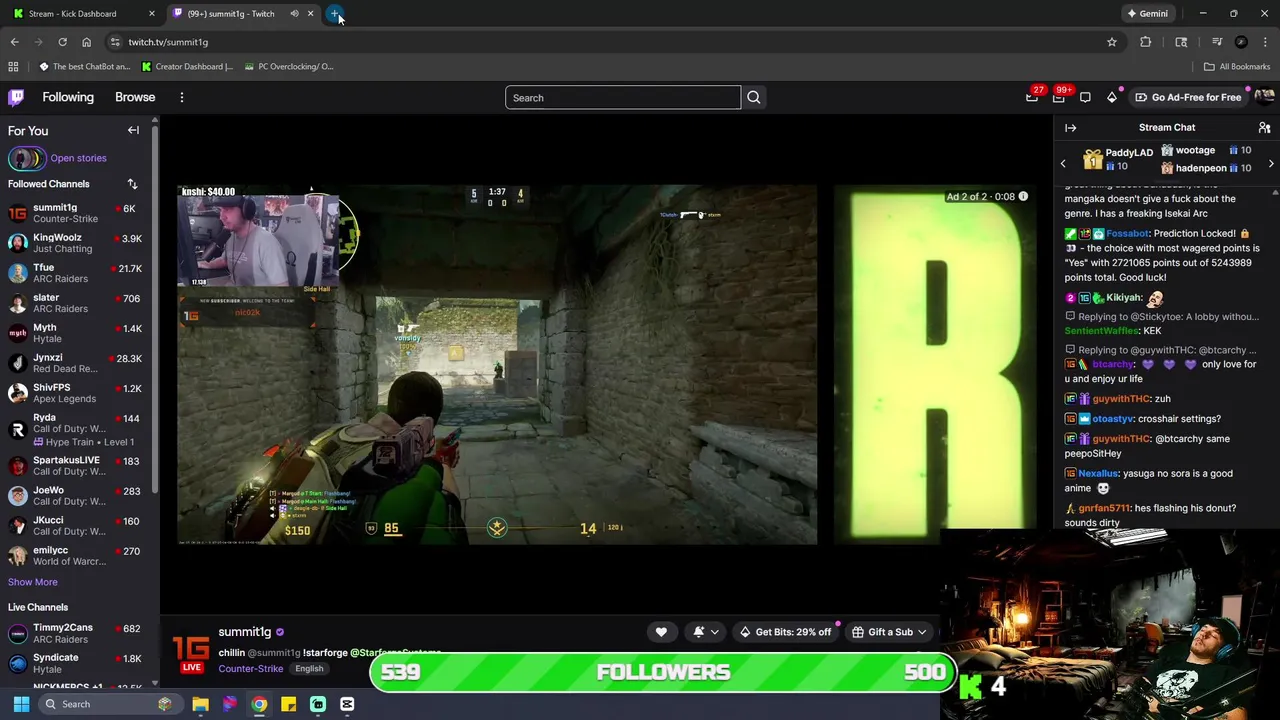Open ShivFPS channel in sidebar
Viewport: 1280px width, 720px height.
(77, 393)
